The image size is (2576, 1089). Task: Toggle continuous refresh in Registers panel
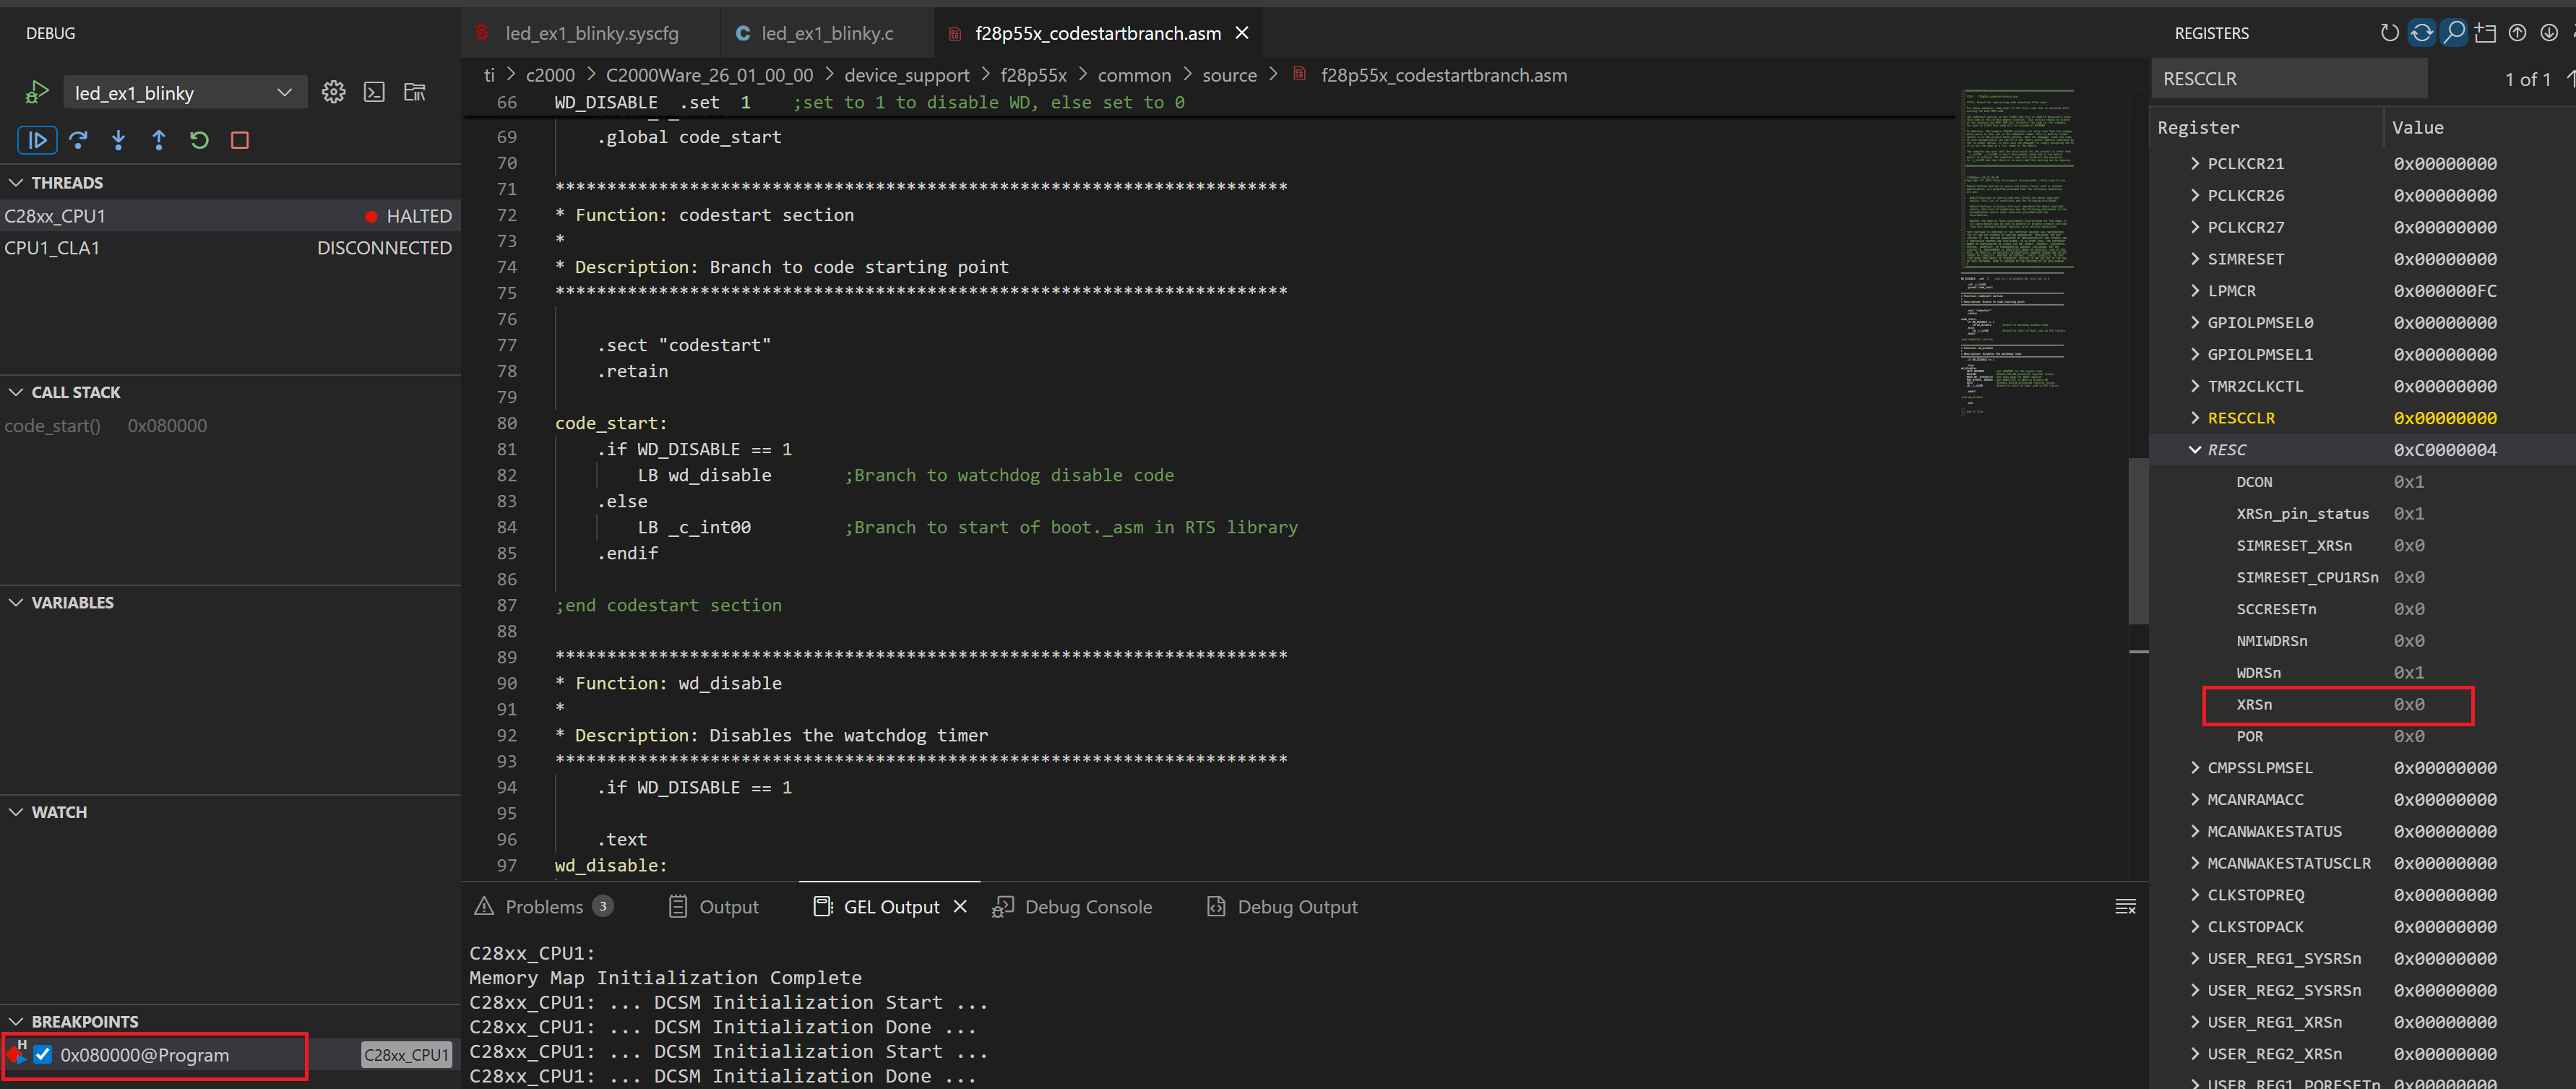coord(2422,33)
